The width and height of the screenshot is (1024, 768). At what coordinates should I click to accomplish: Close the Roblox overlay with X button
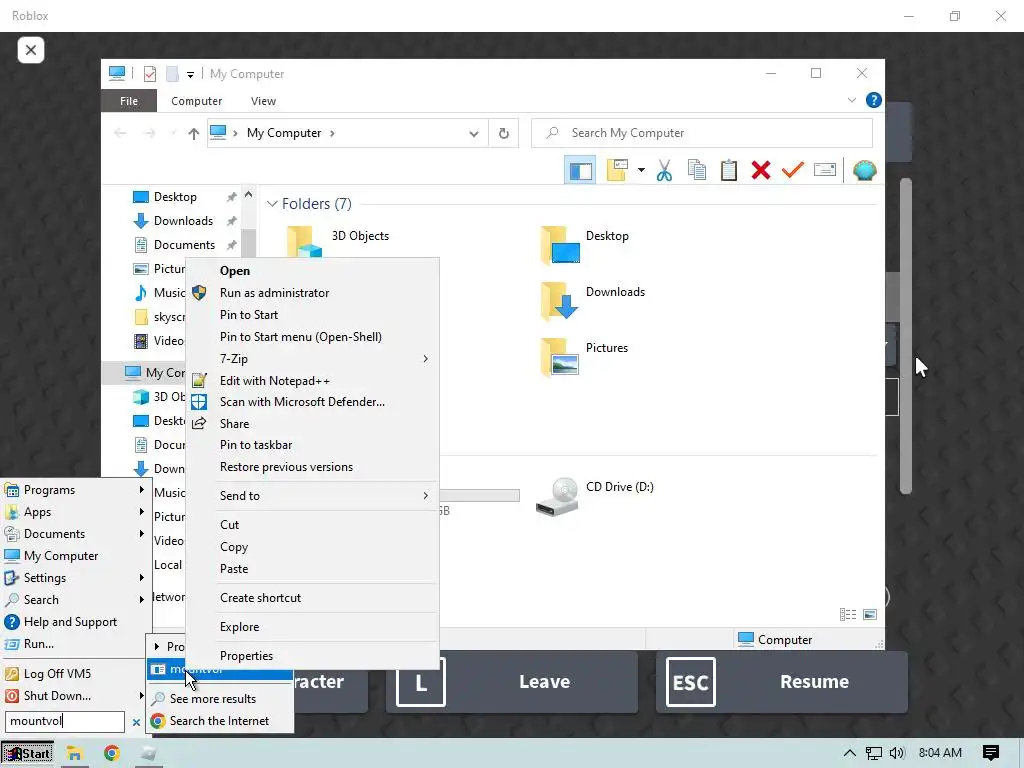click(31, 50)
